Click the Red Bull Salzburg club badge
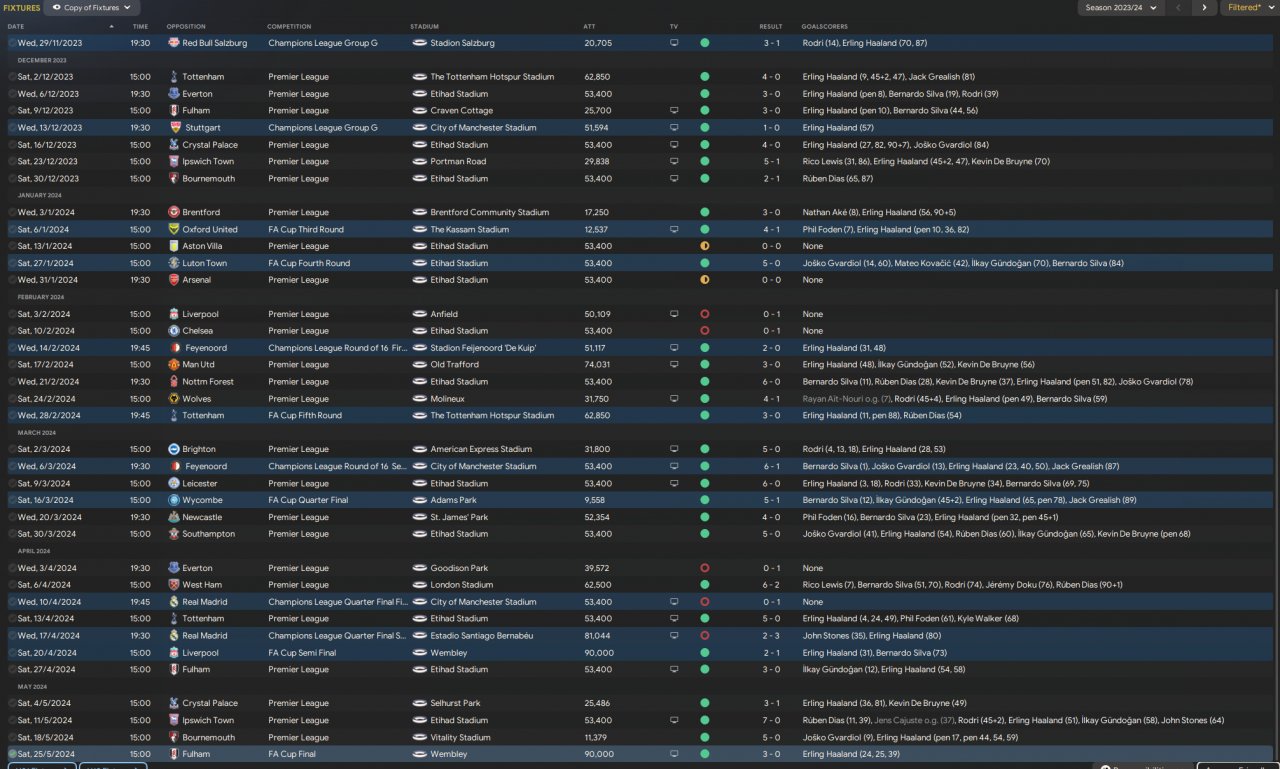 [174, 43]
